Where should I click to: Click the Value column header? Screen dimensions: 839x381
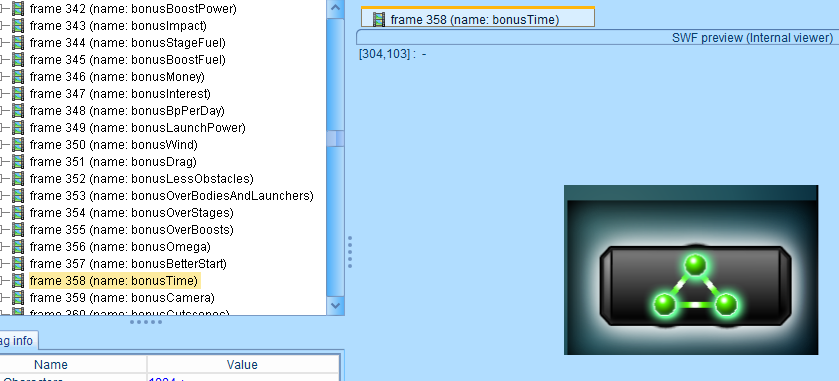click(242, 364)
